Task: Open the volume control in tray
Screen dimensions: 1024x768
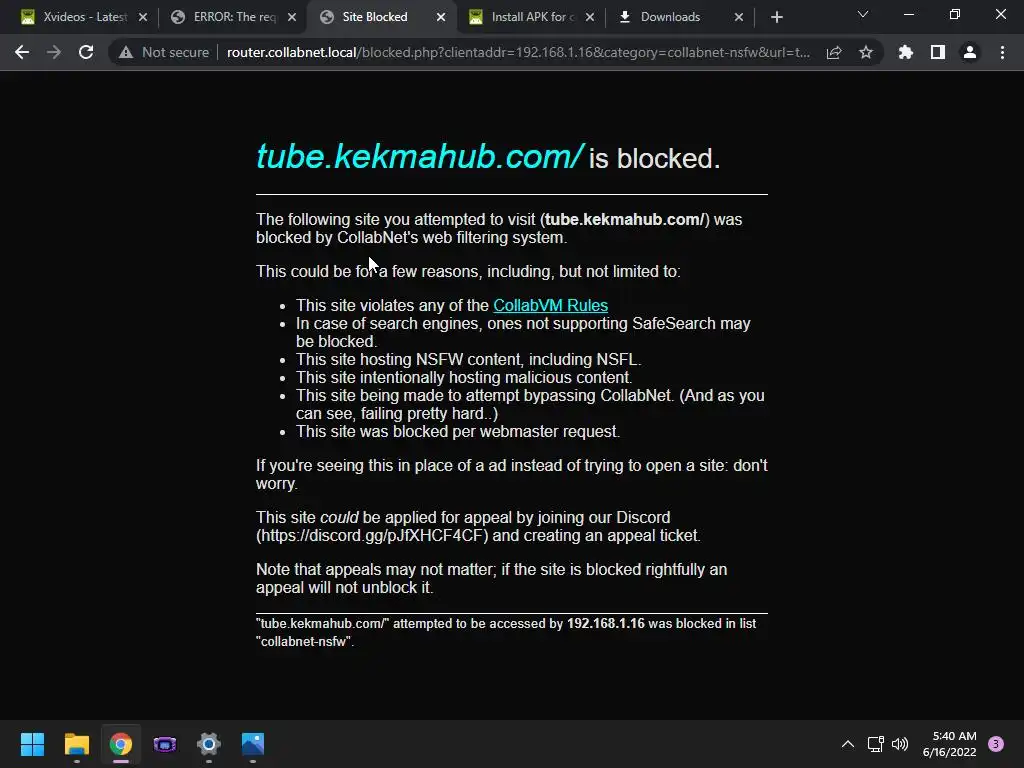Action: click(x=900, y=744)
